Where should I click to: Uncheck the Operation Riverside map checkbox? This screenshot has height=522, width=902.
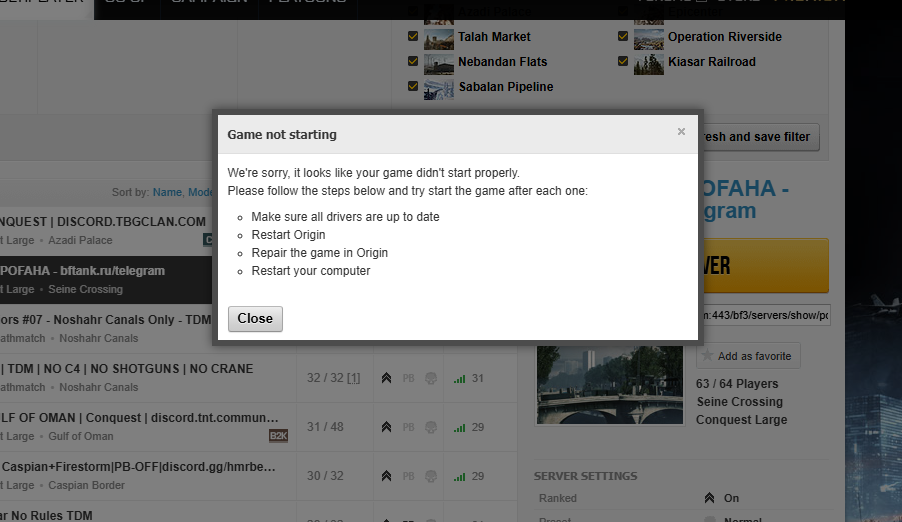pyautogui.click(x=623, y=36)
